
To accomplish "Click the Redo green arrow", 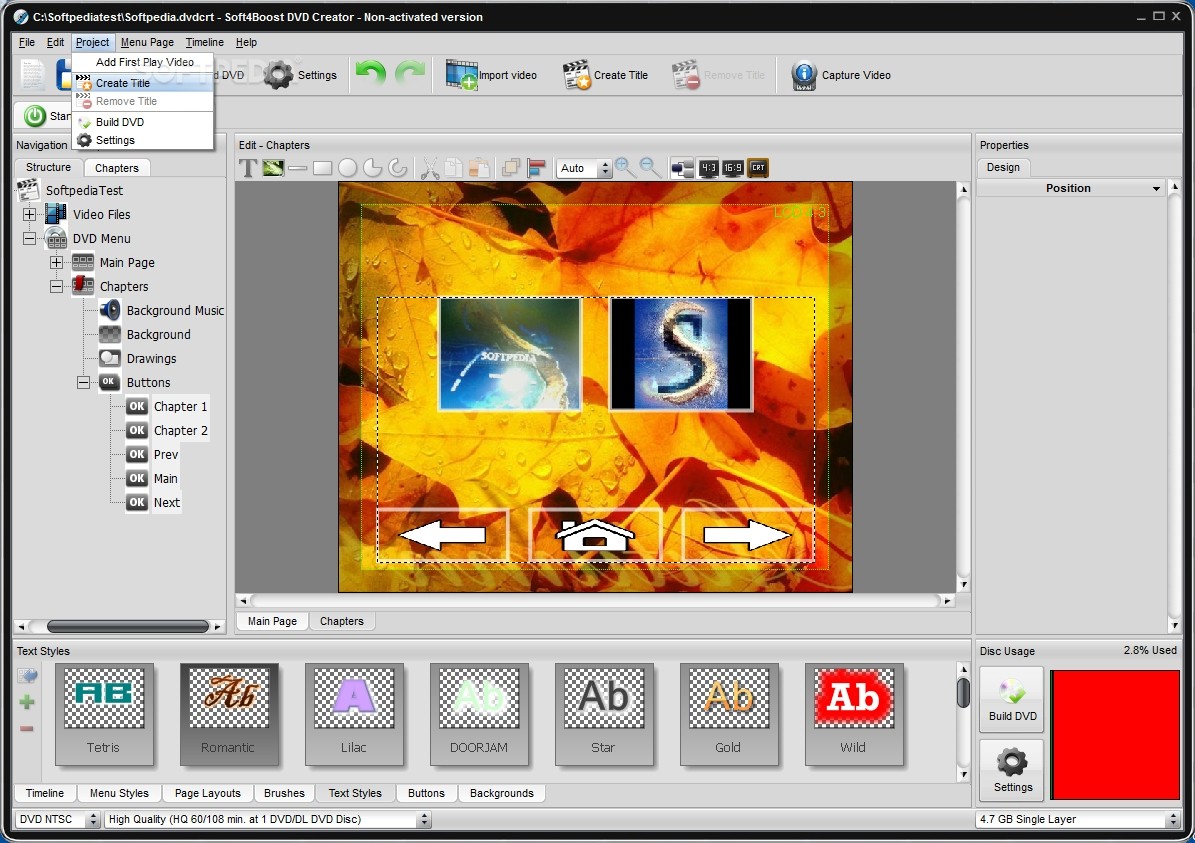I will coord(409,74).
